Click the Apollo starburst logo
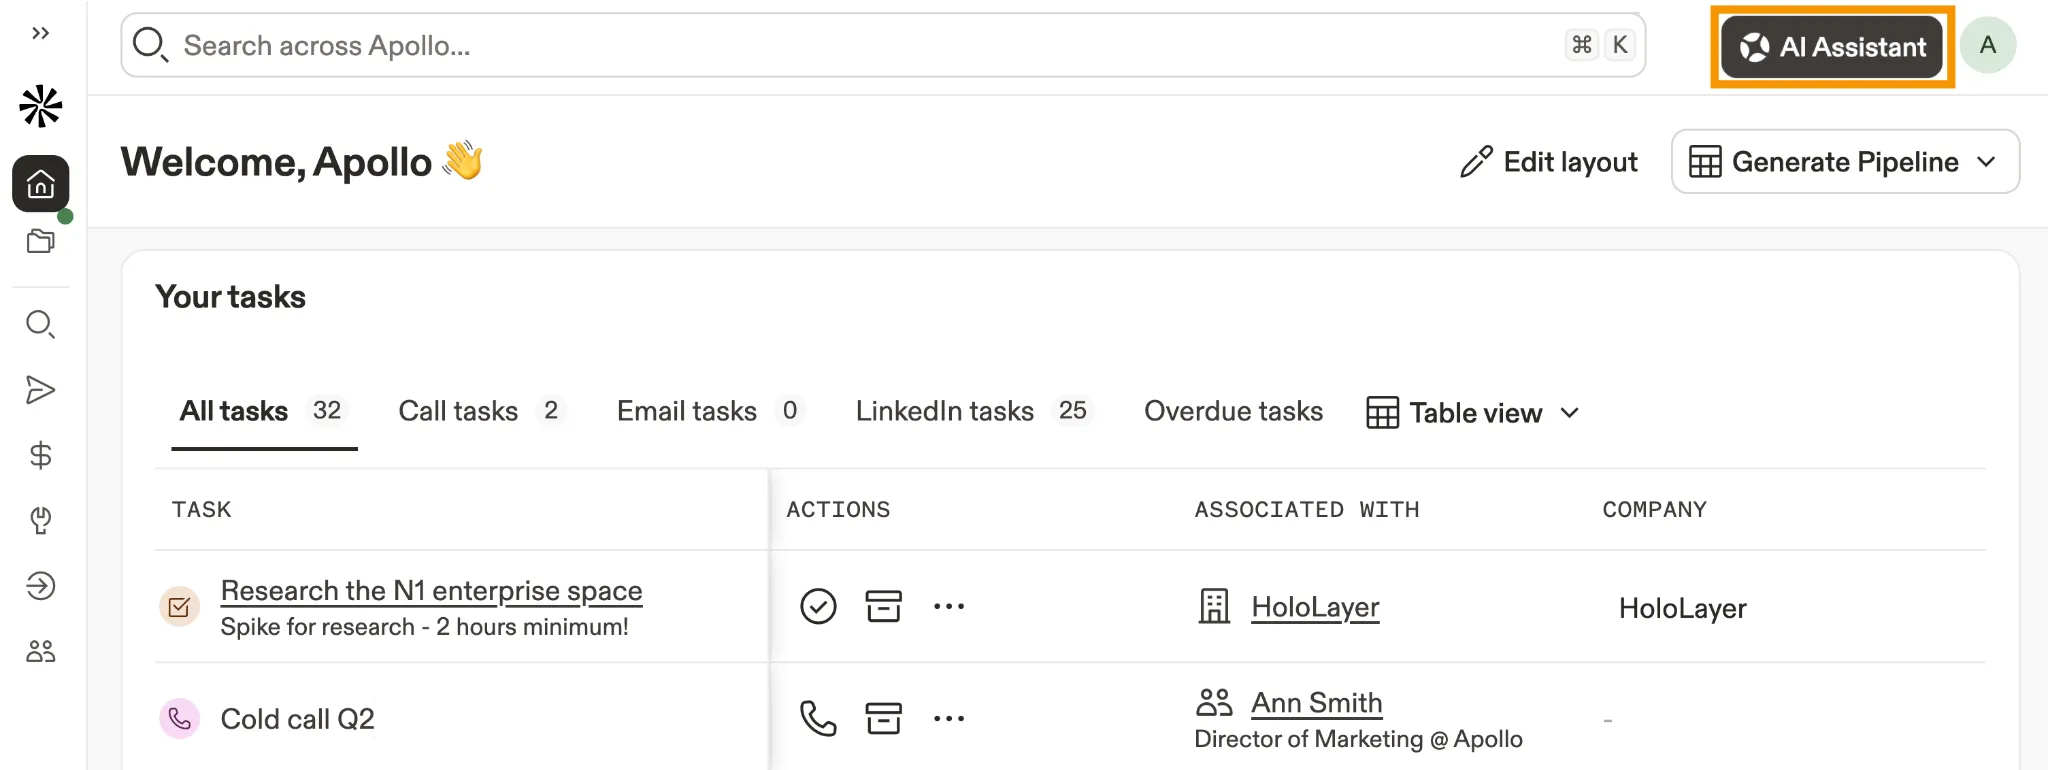 (41, 106)
